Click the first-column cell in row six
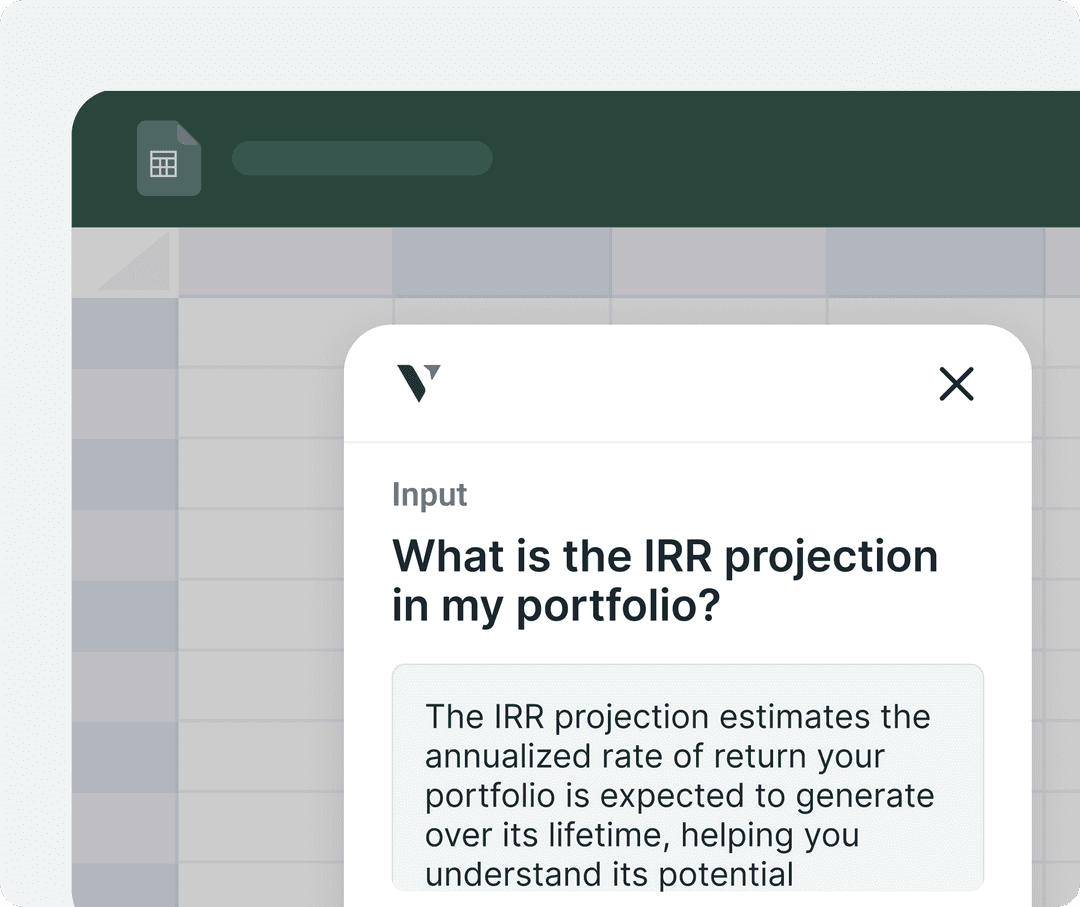 tap(262, 686)
